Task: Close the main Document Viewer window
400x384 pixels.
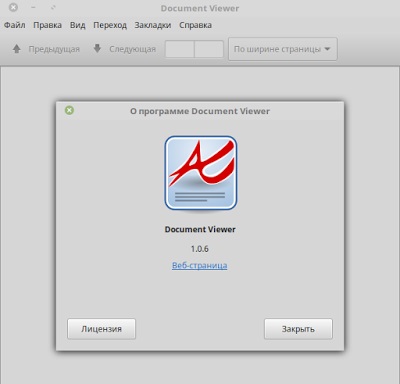Action: 13,7
